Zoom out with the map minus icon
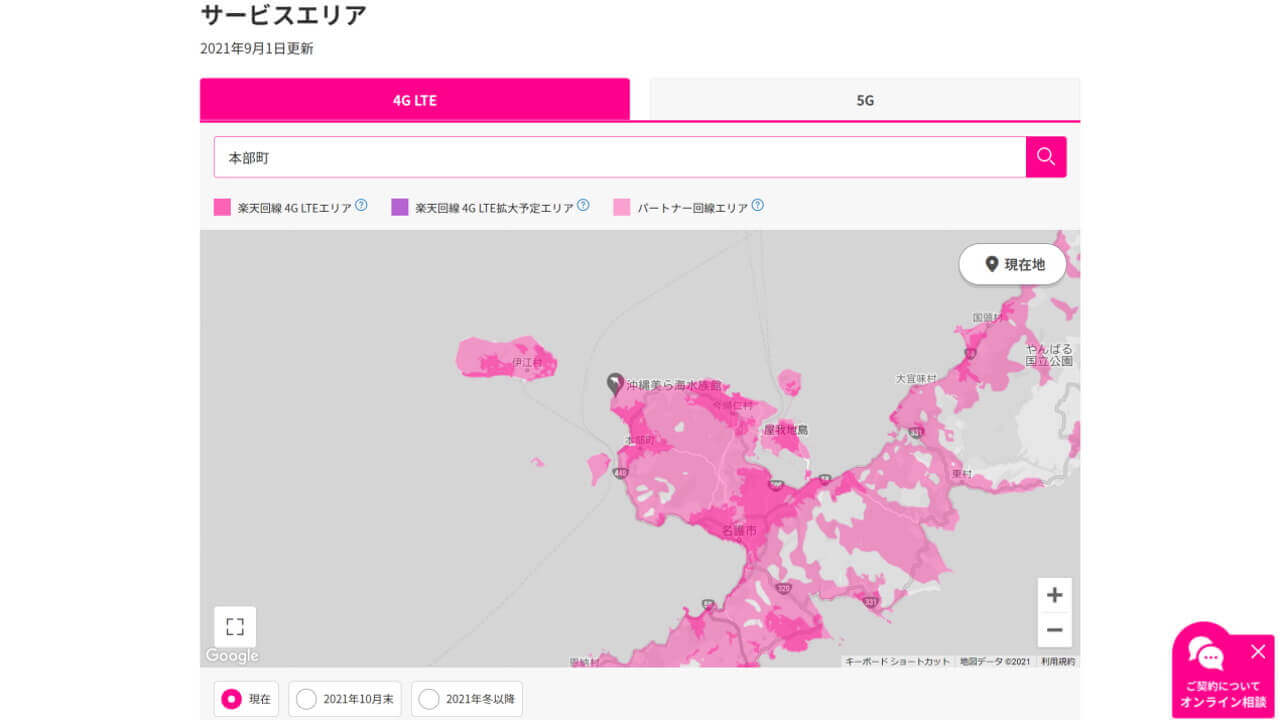Image resolution: width=1280 pixels, height=720 pixels. (x=1054, y=630)
